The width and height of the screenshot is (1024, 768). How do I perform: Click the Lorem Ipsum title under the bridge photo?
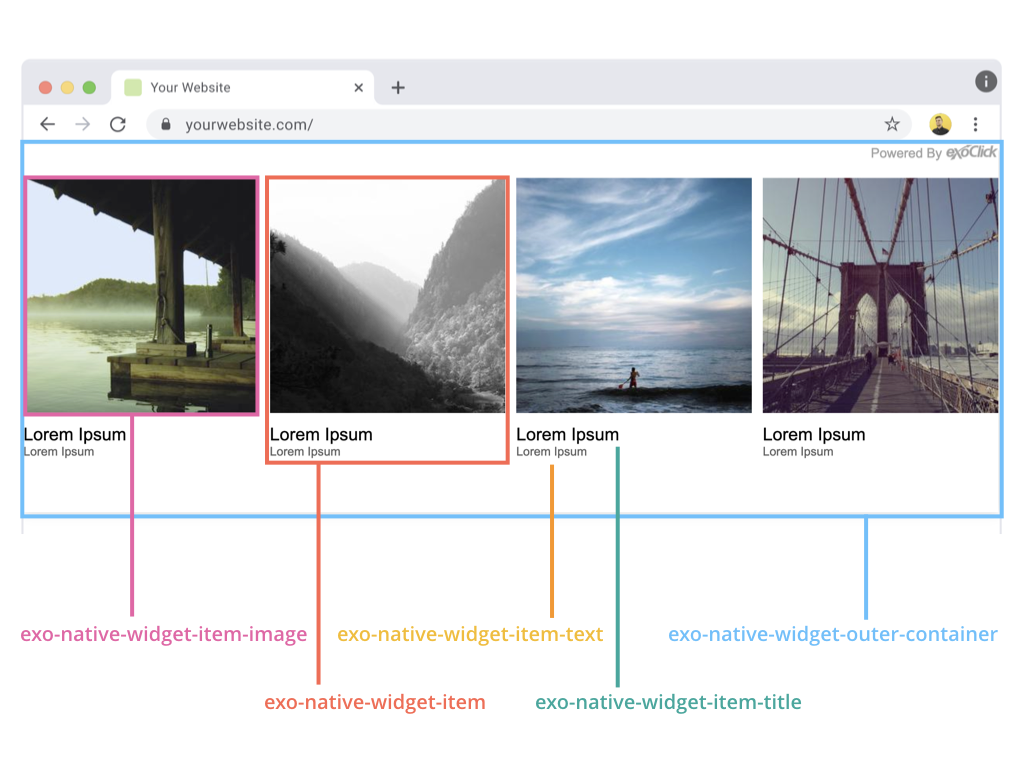point(813,434)
